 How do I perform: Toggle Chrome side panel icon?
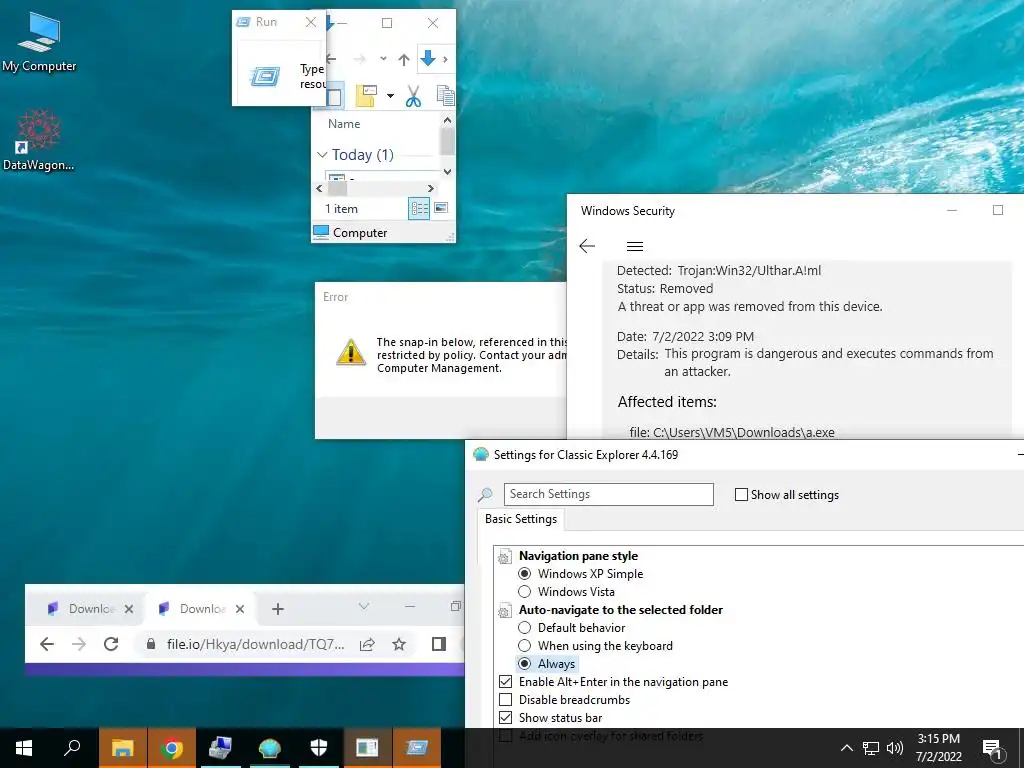(439, 645)
